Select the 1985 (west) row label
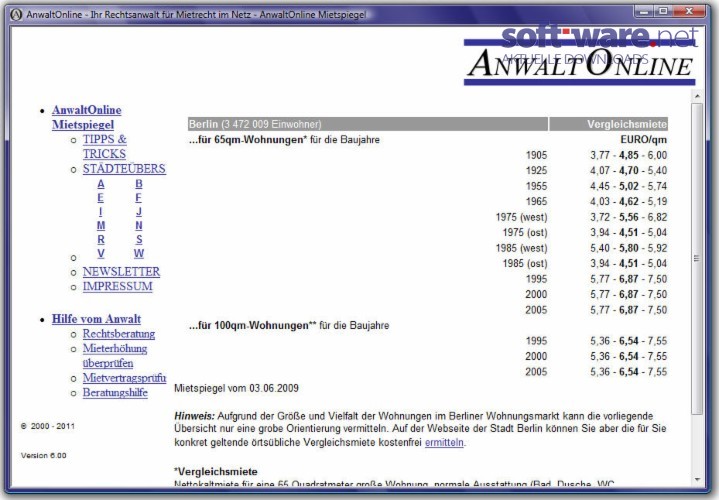 (x=521, y=248)
